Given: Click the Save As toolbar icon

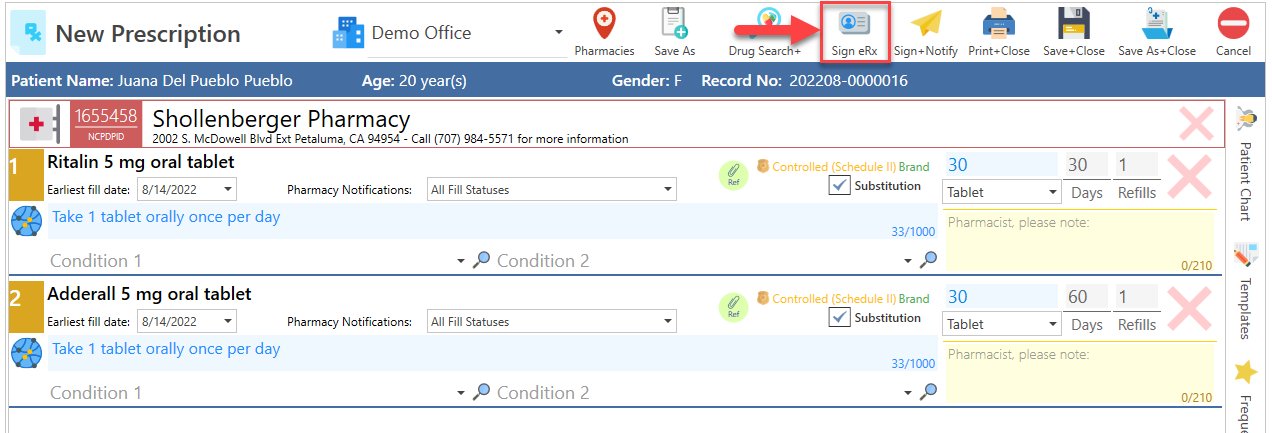Looking at the screenshot, I should (x=674, y=32).
